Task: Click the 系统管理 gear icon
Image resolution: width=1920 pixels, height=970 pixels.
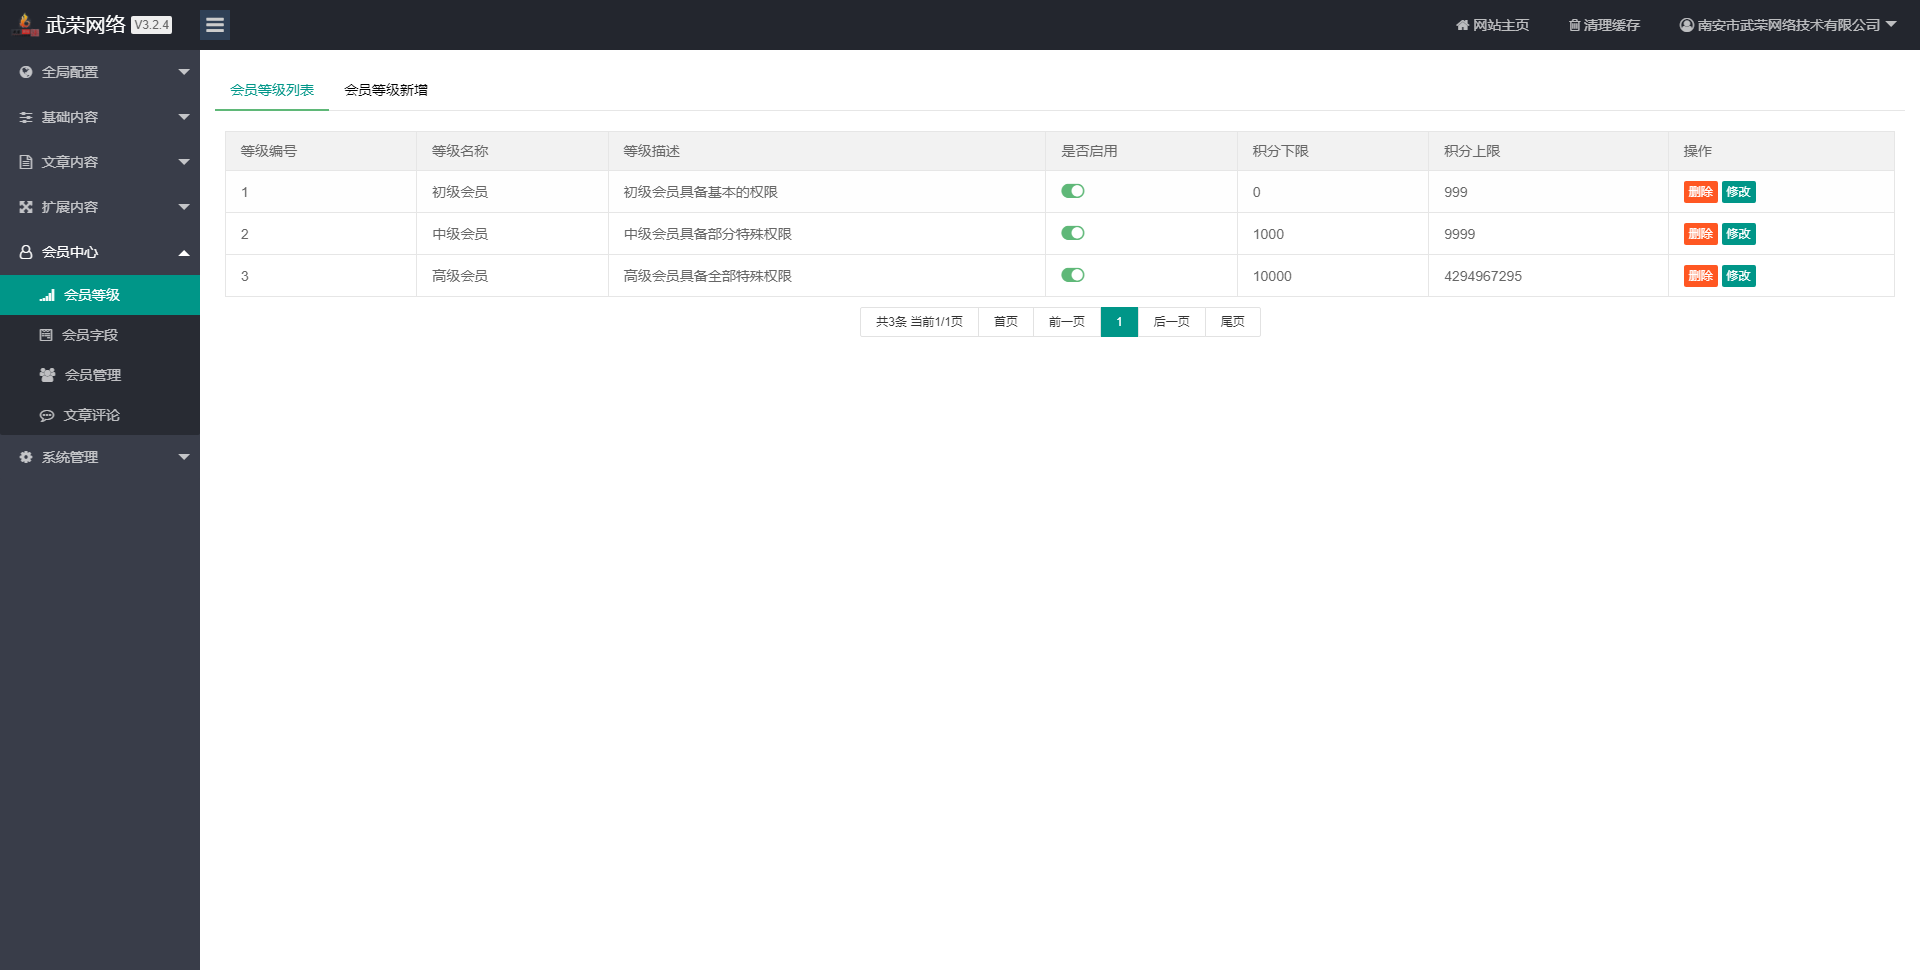Action: 26,457
